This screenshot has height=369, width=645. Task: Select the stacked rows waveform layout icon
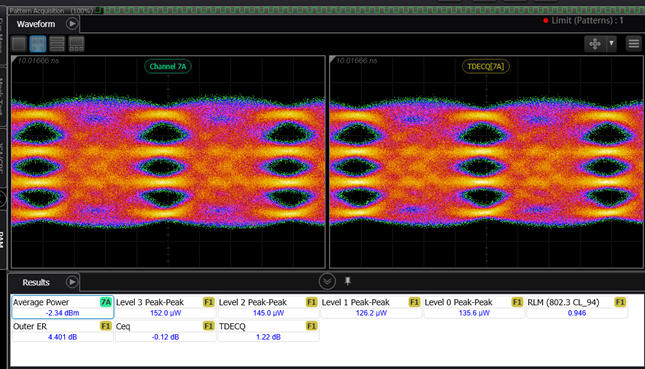(x=57, y=44)
